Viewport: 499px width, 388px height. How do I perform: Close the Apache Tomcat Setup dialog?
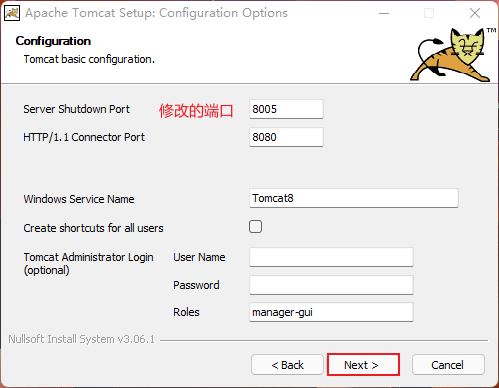coord(475,13)
